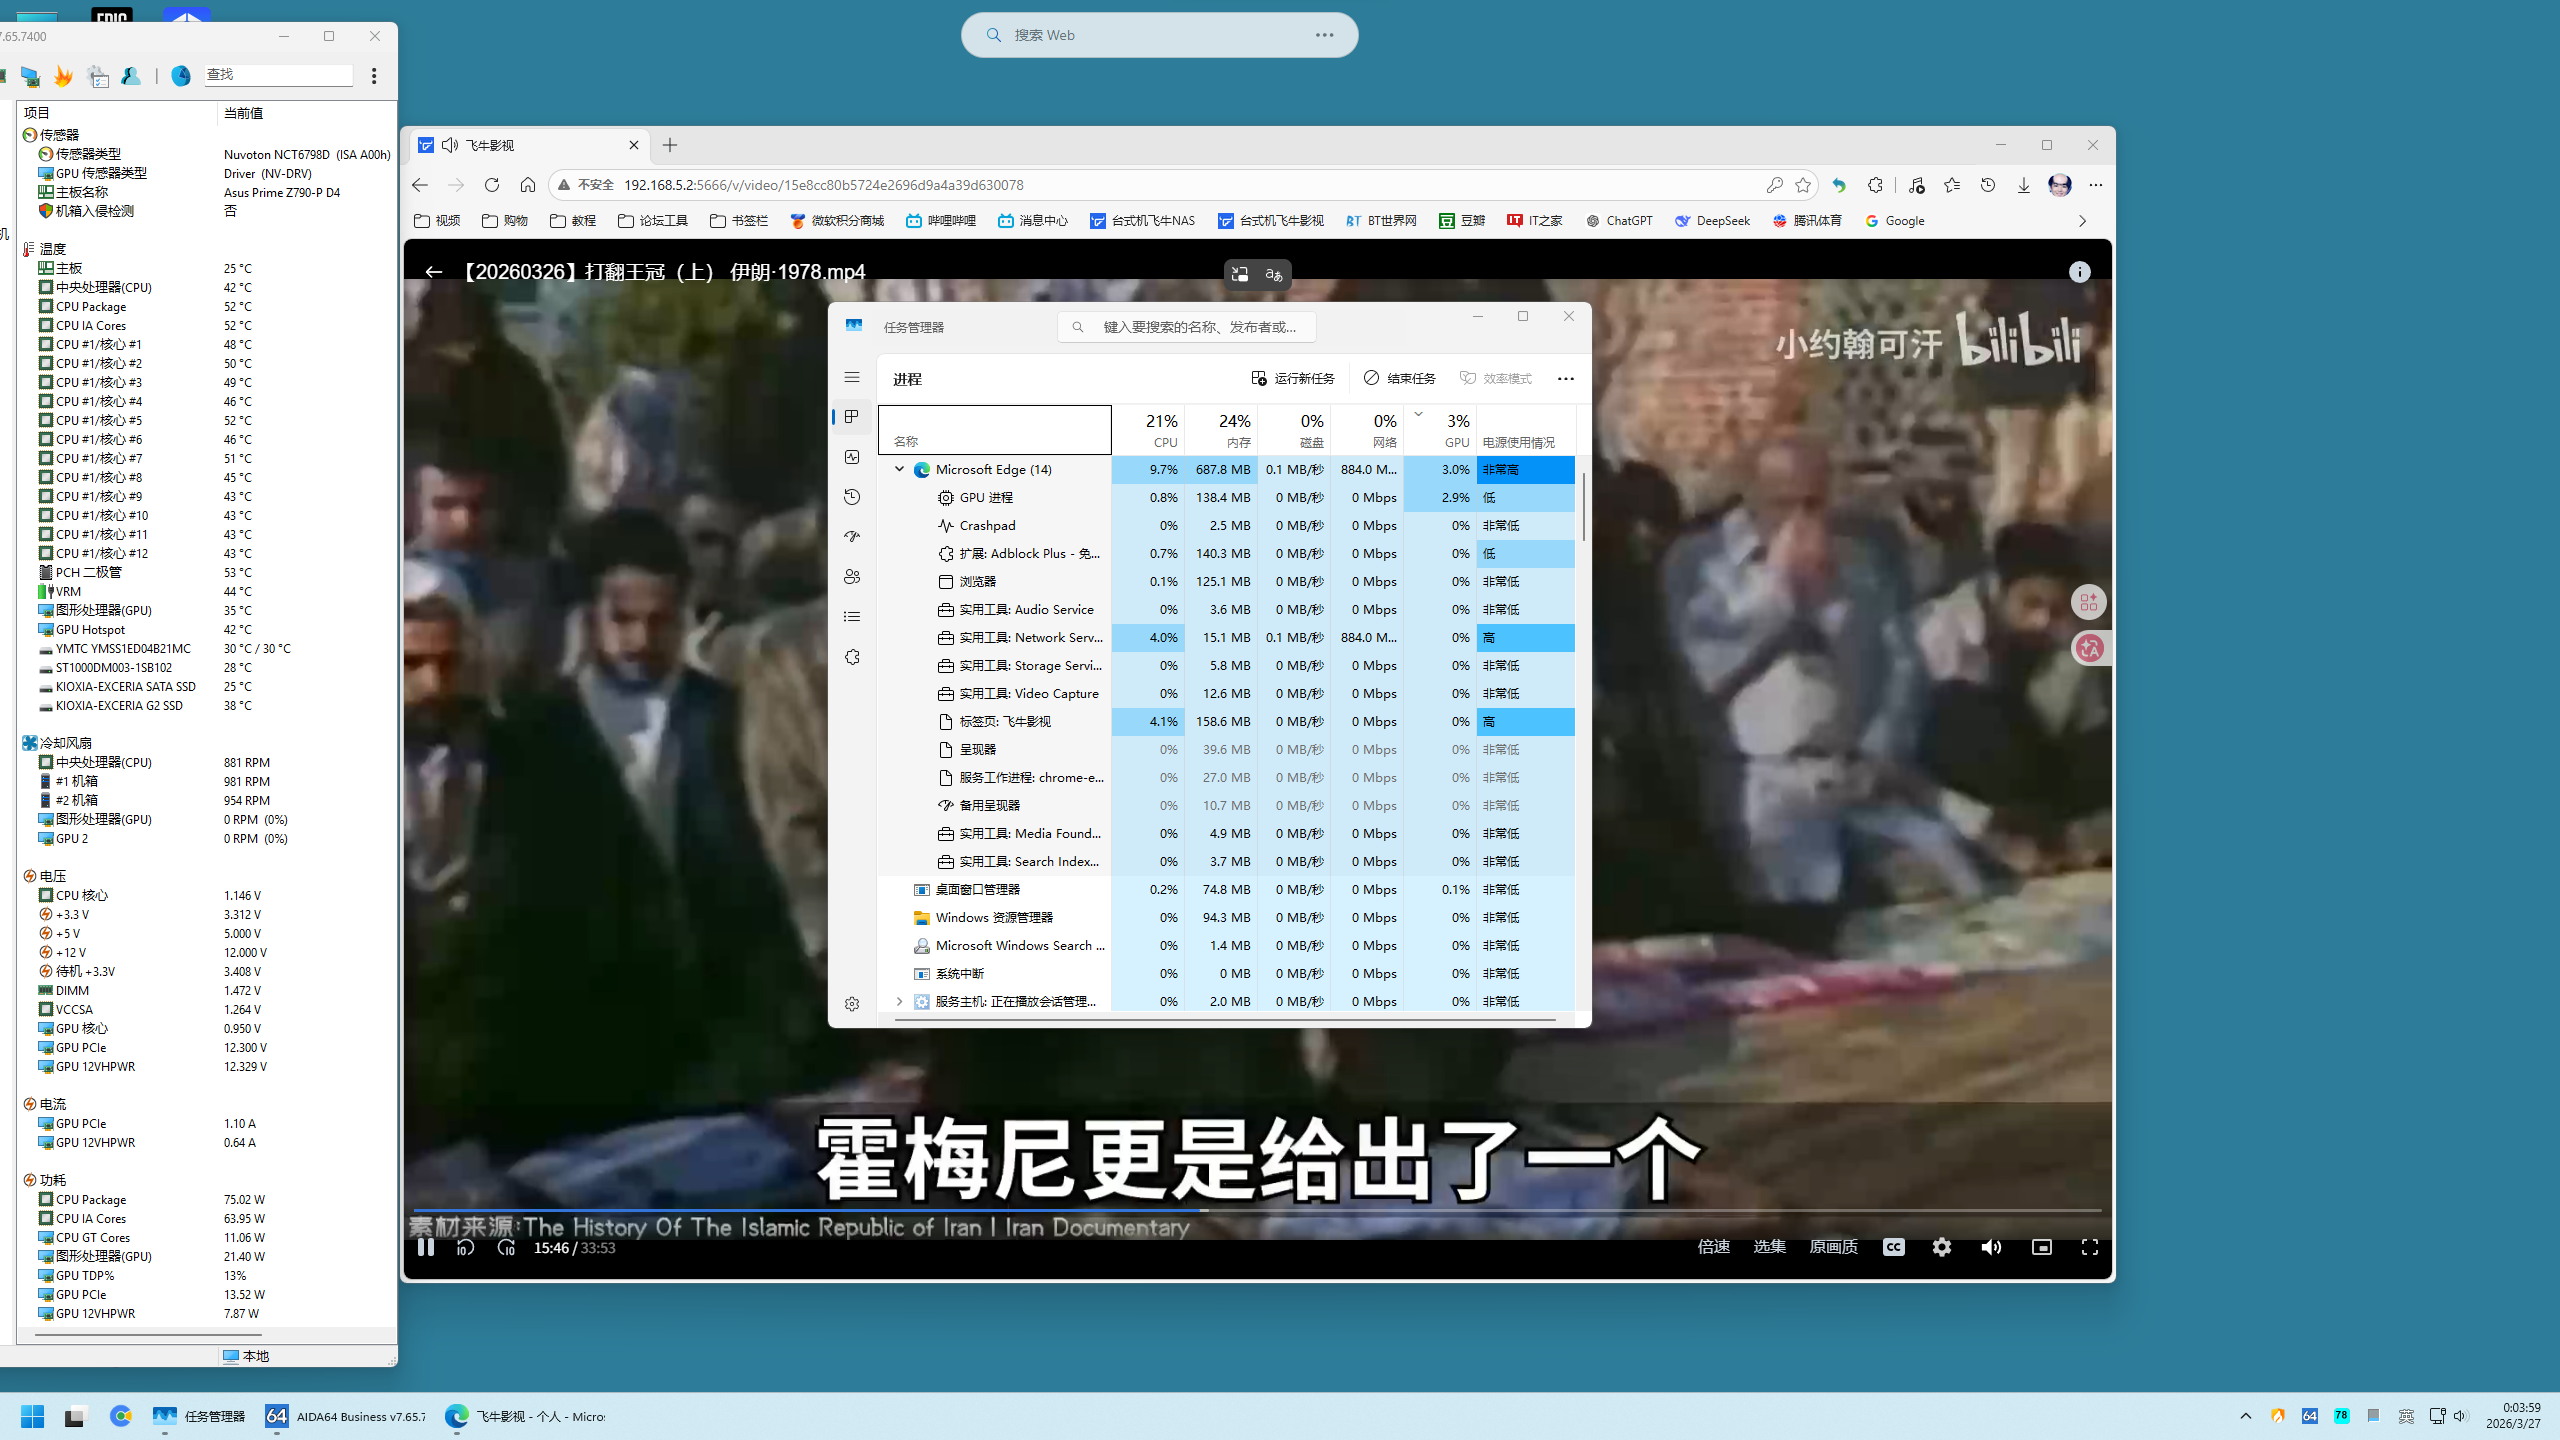Open the GPU column dropdown chevron
Viewport: 2560px width, 1440px height.
pos(1418,413)
